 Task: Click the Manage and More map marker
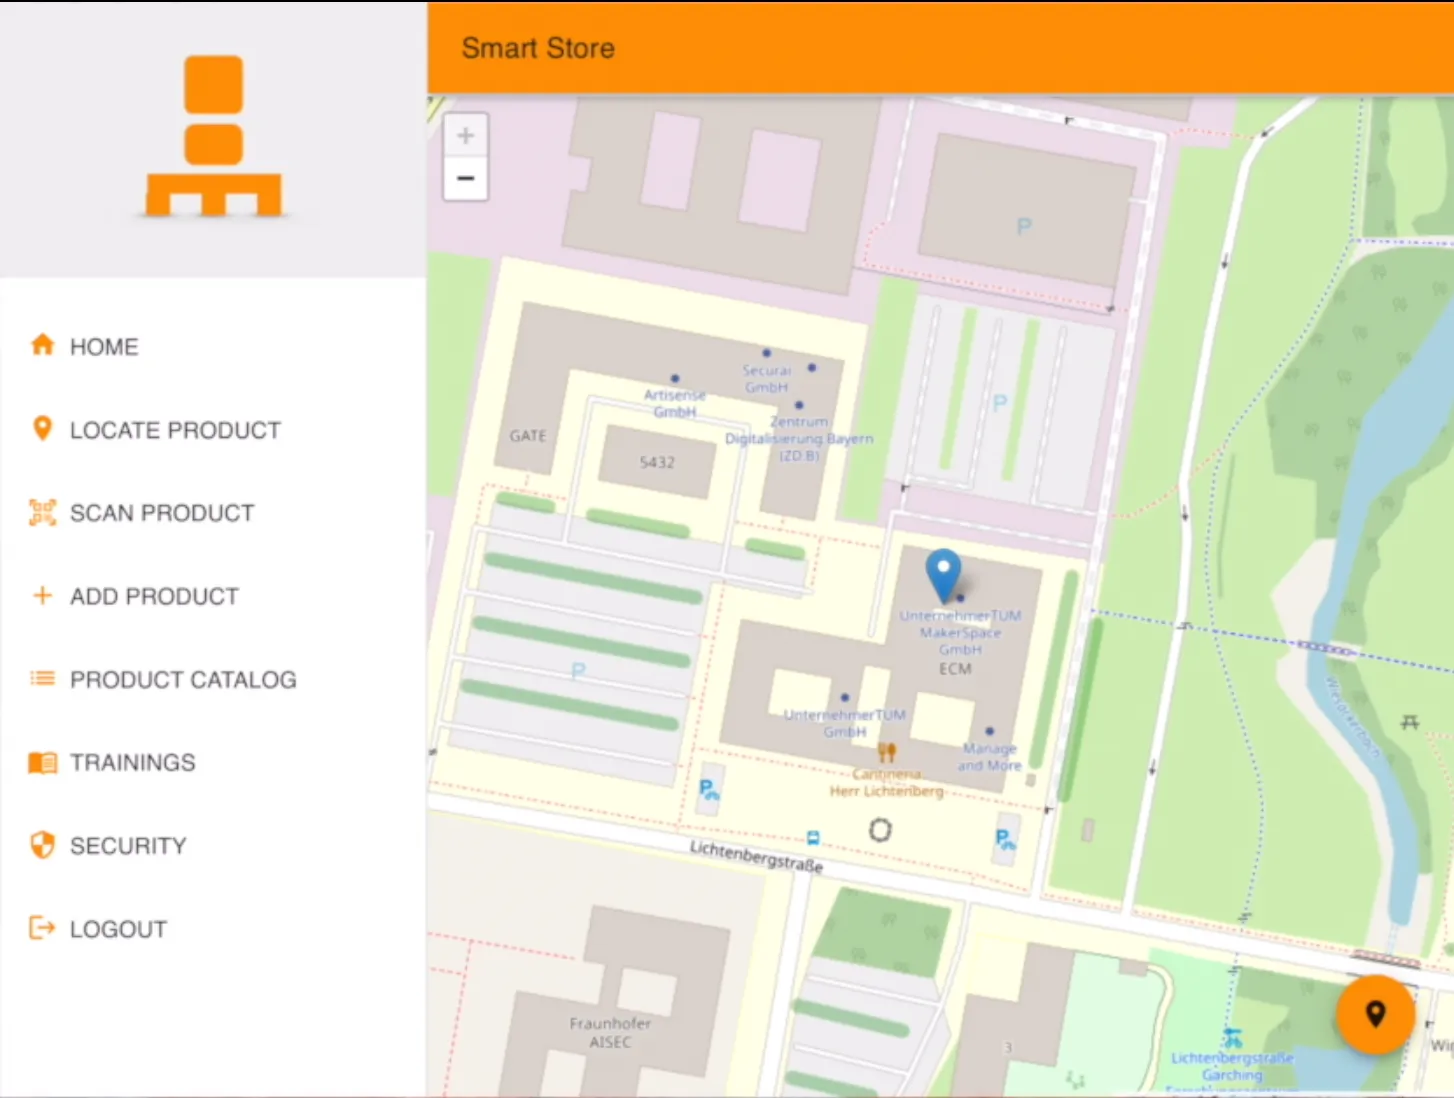[989, 731]
